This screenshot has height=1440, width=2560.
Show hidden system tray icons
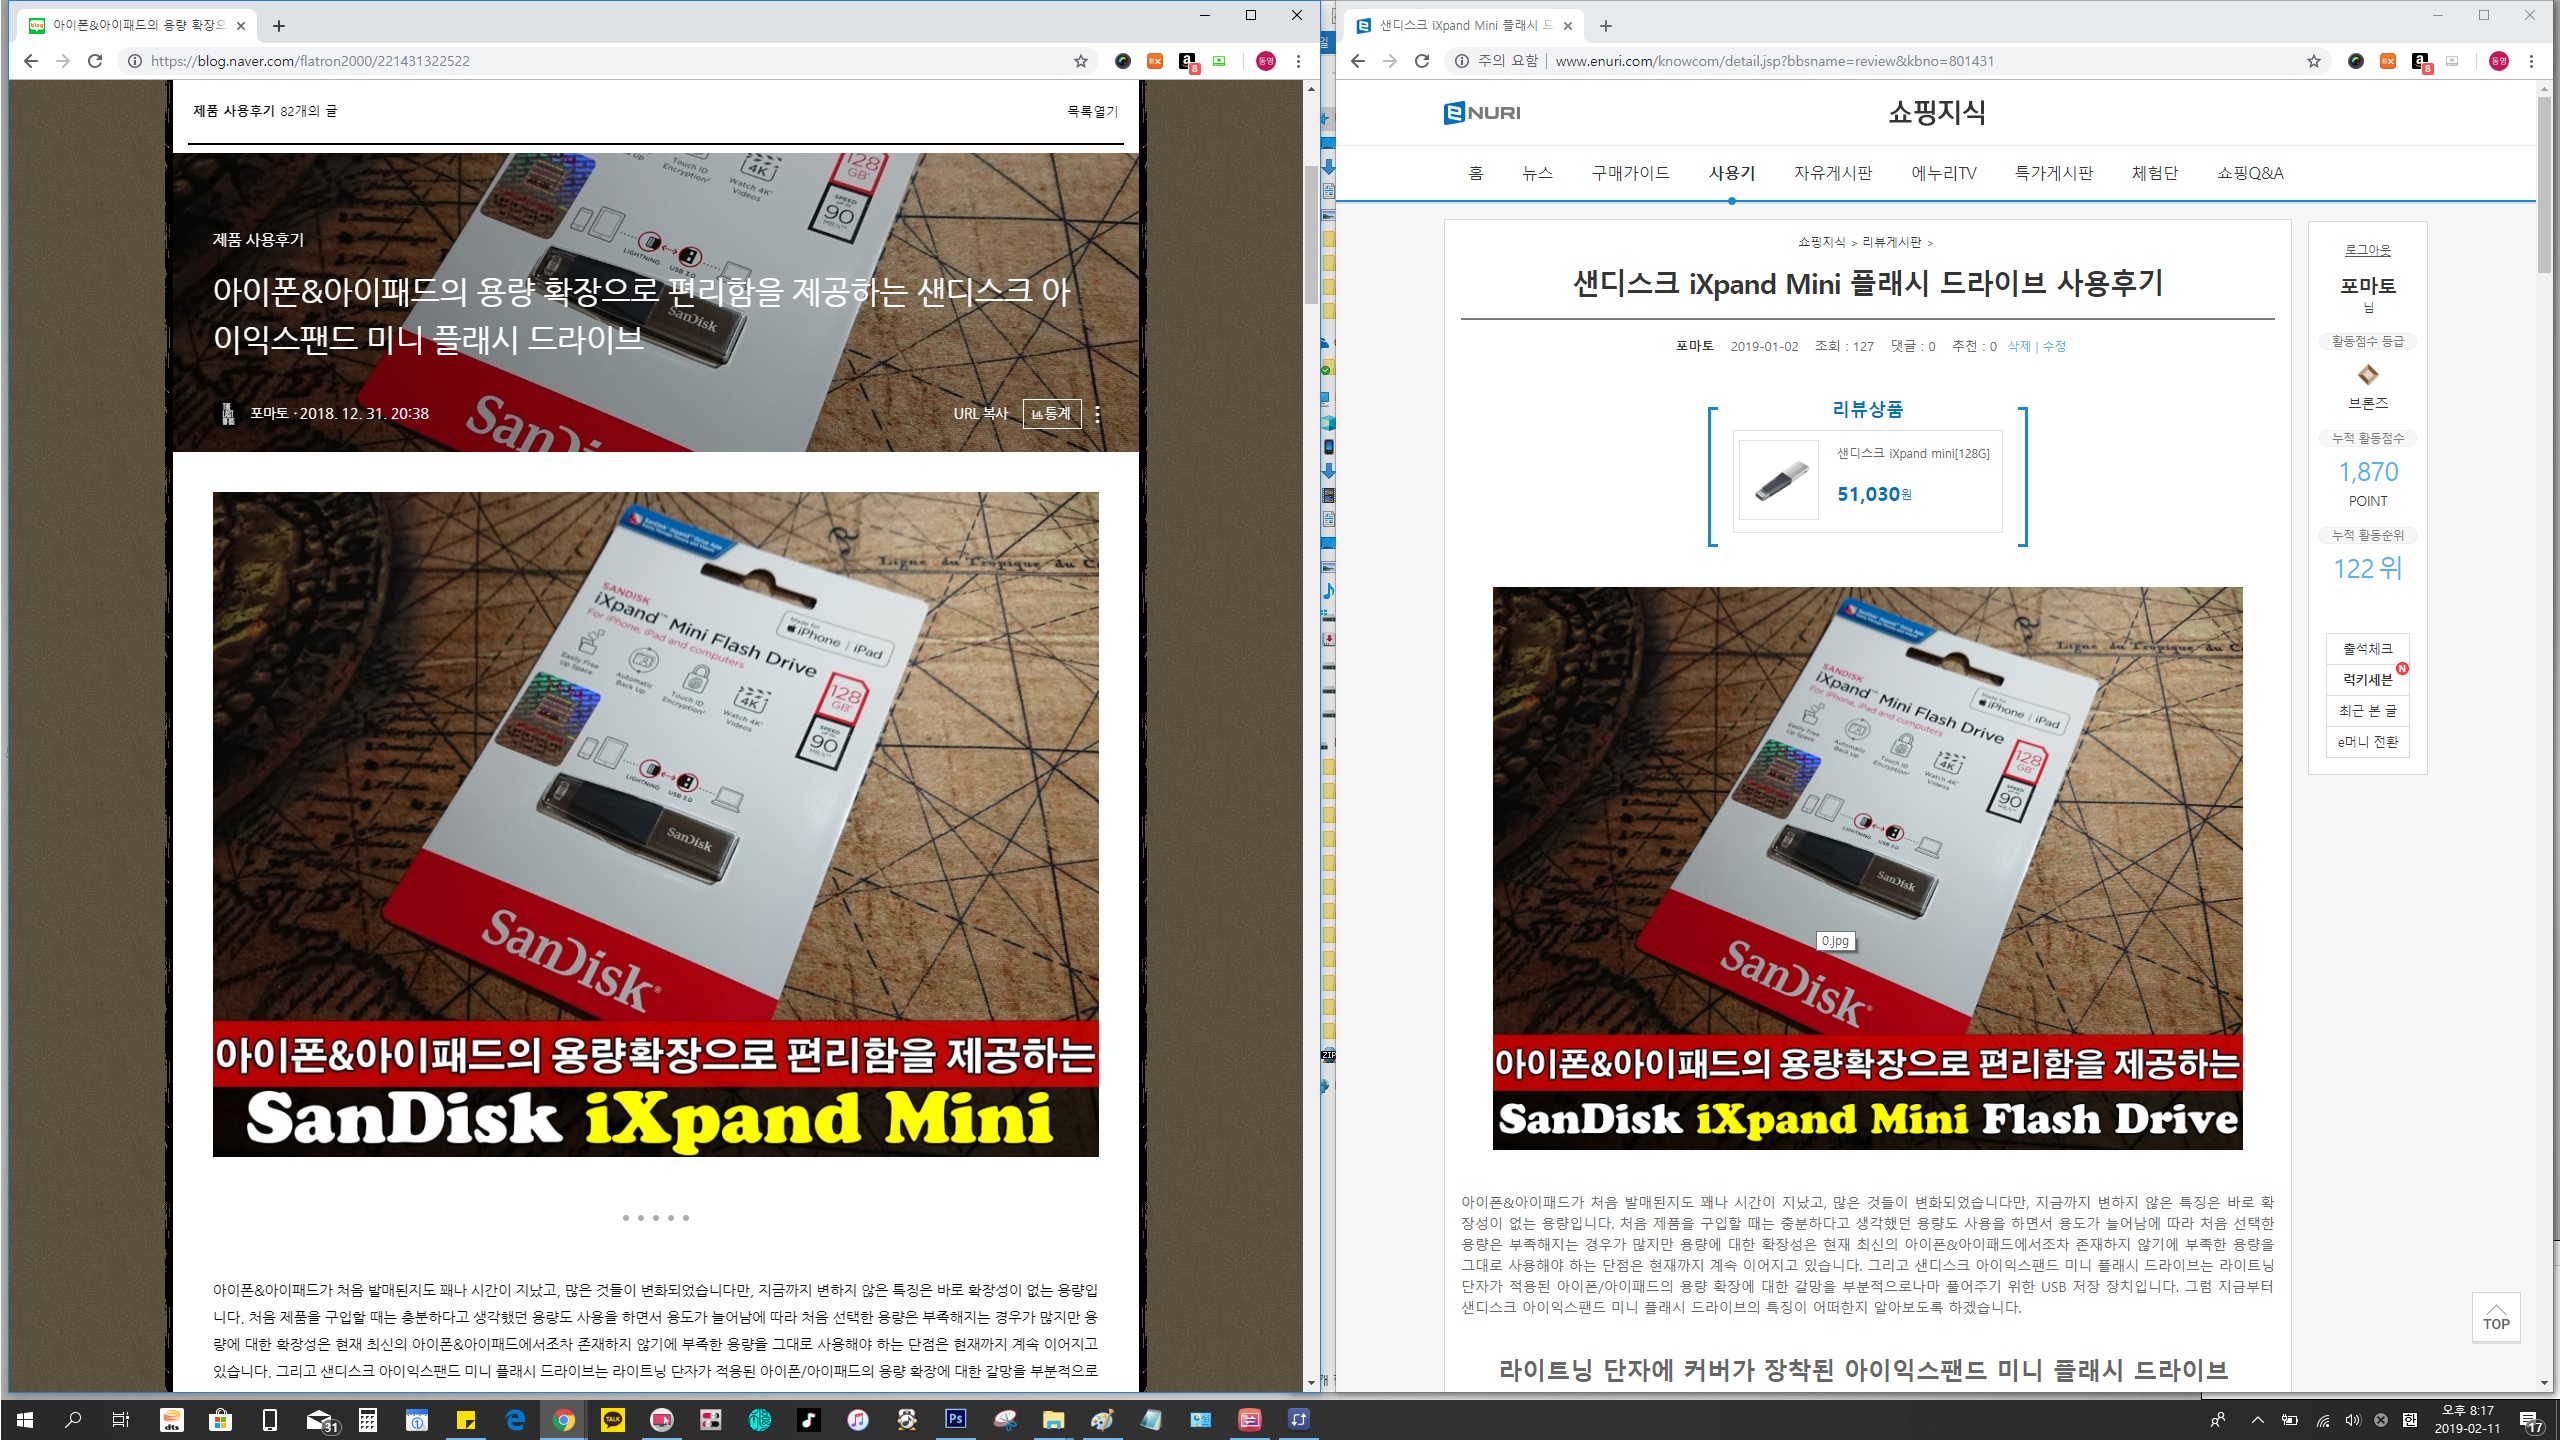pyautogui.click(x=2257, y=1420)
